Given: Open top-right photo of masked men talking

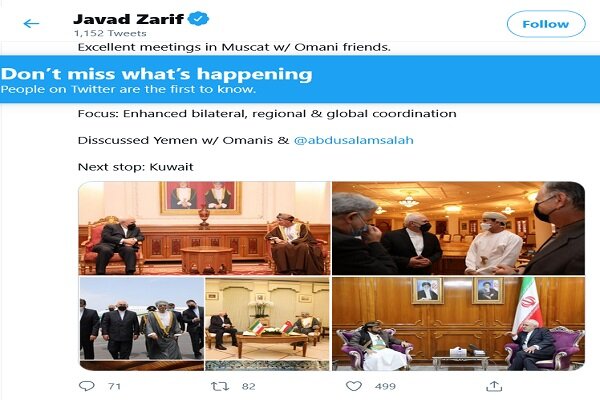Looking at the screenshot, I should coord(458,228).
